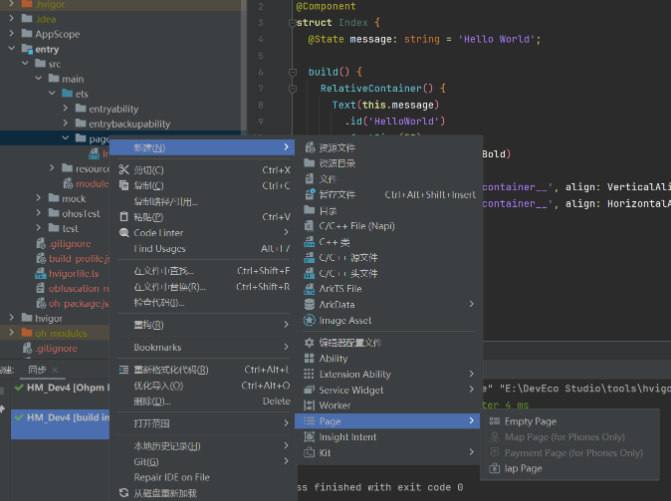Click the Image Asset icon
The height and width of the screenshot is (501, 671).
309,320
